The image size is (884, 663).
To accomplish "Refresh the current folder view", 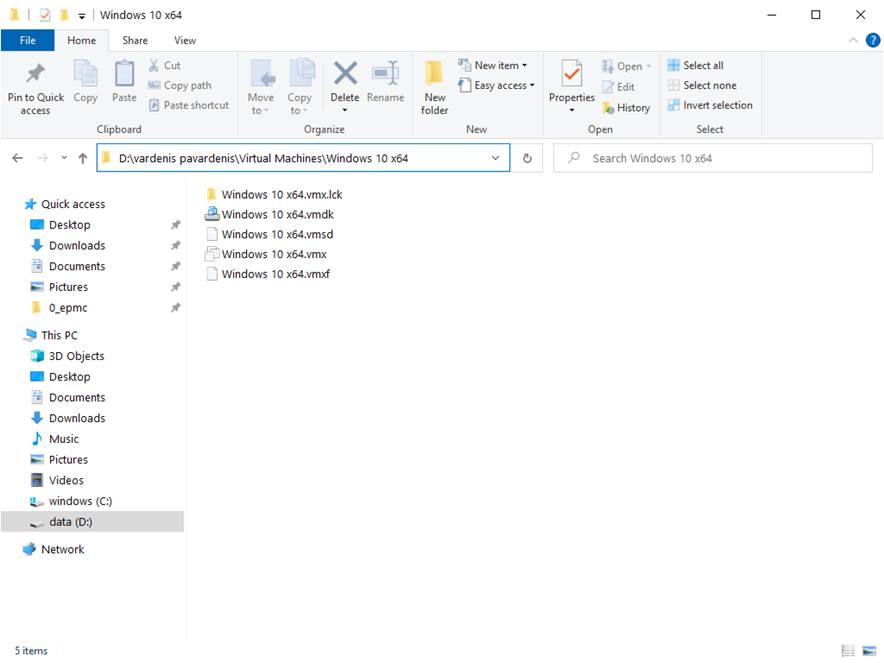I will [527, 158].
